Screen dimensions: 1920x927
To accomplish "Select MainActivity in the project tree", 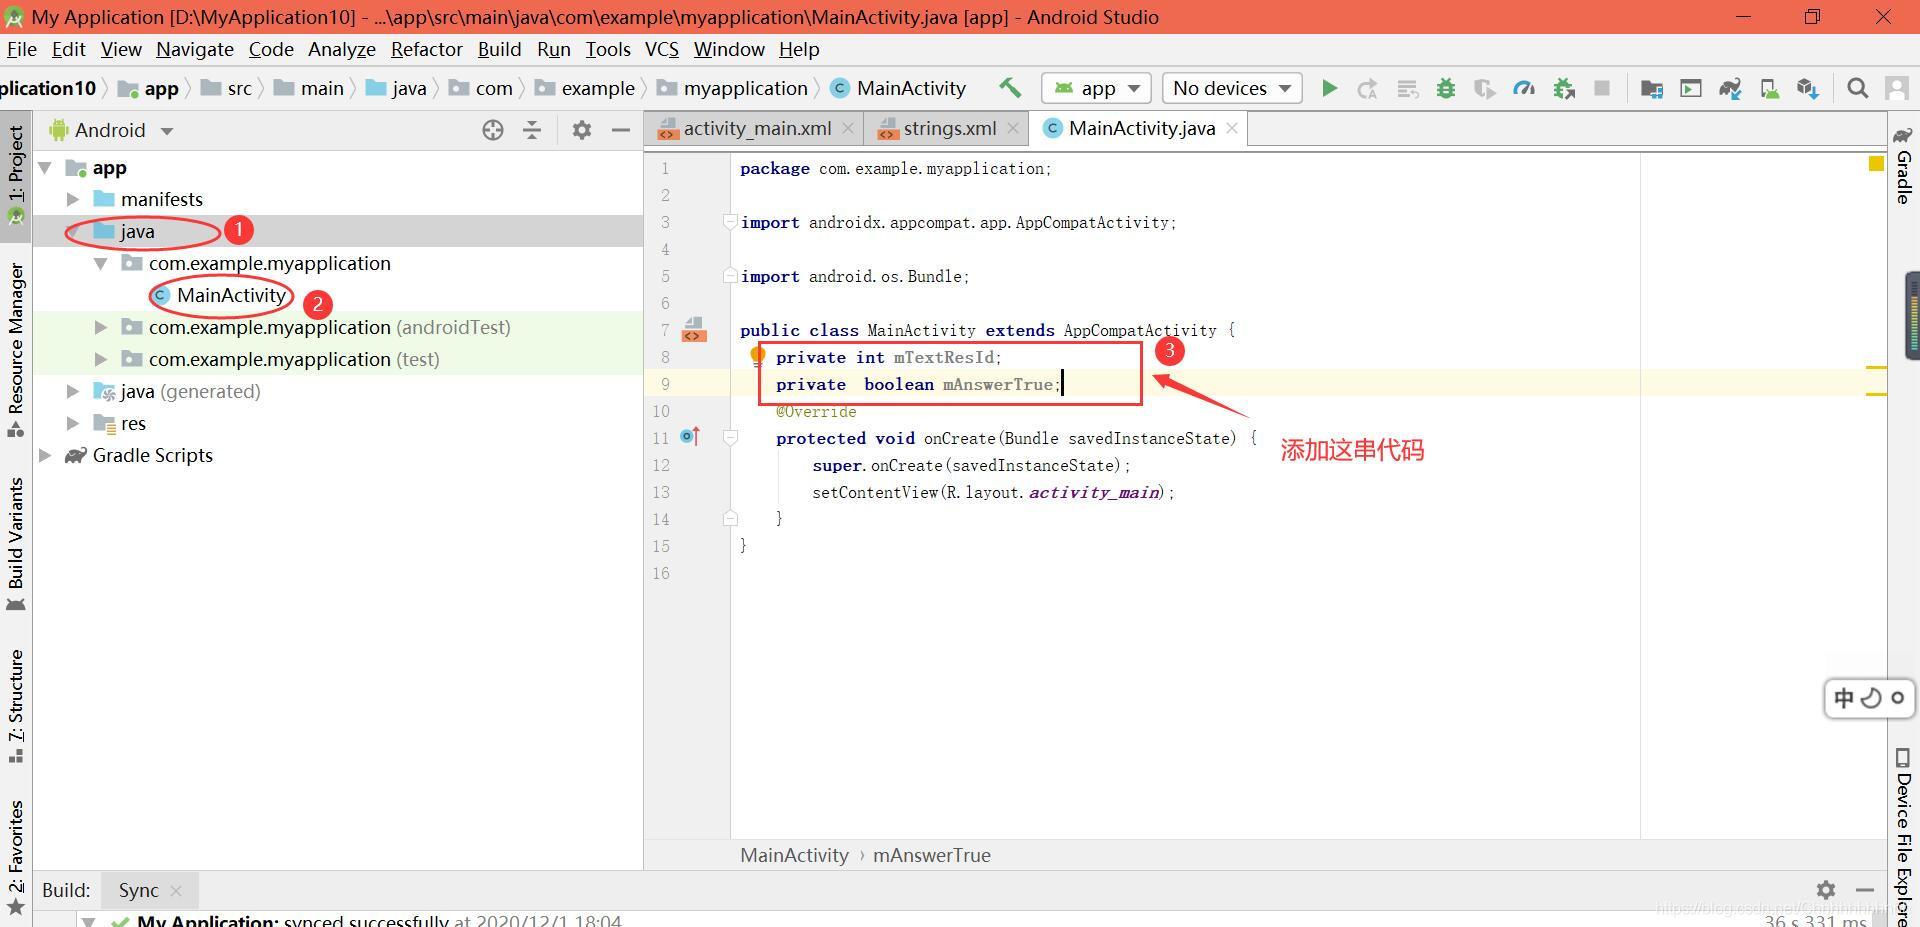I will point(231,295).
